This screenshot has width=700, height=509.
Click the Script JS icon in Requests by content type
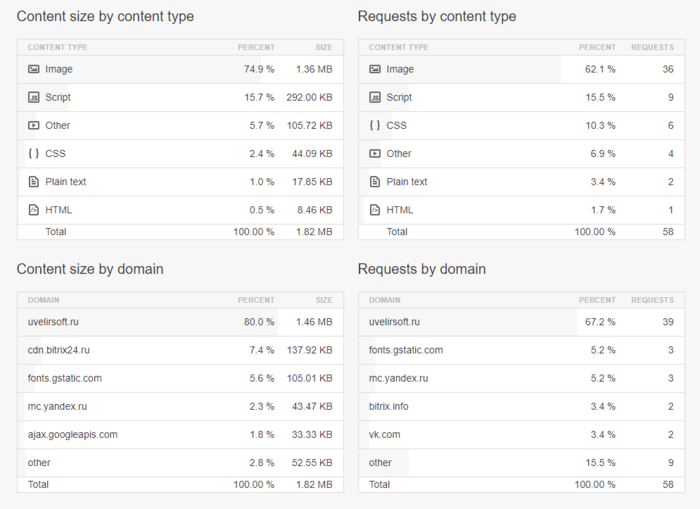point(375,97)
